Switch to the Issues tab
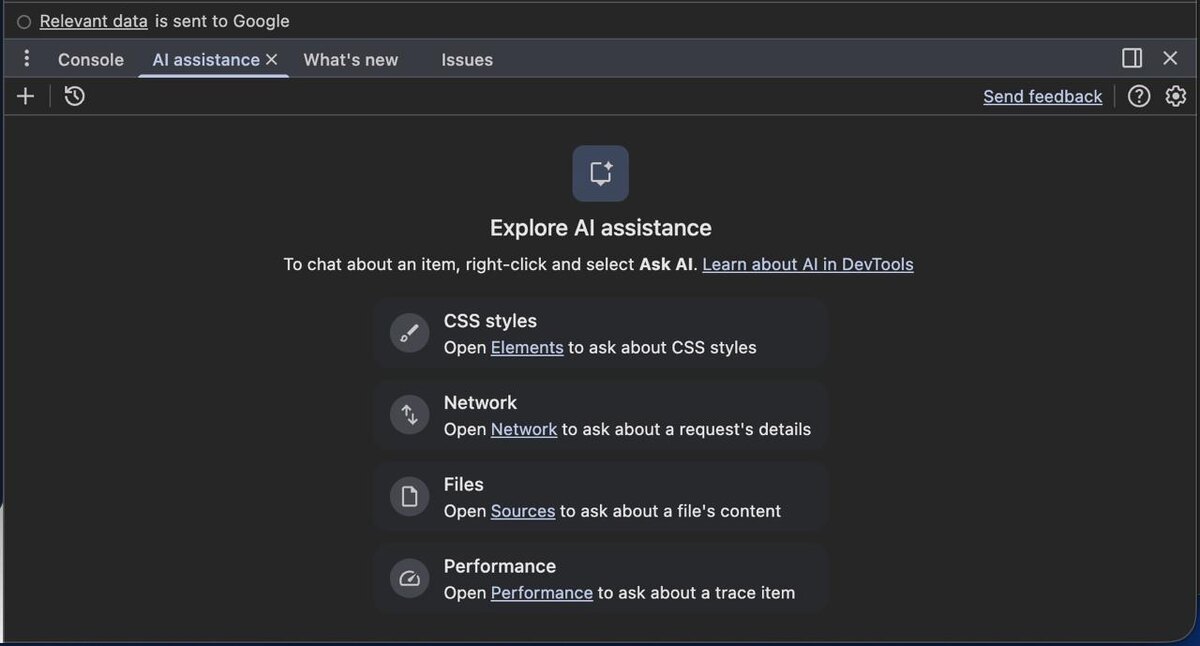Viewport: 1200px width, 646px height. click(467, 60)
